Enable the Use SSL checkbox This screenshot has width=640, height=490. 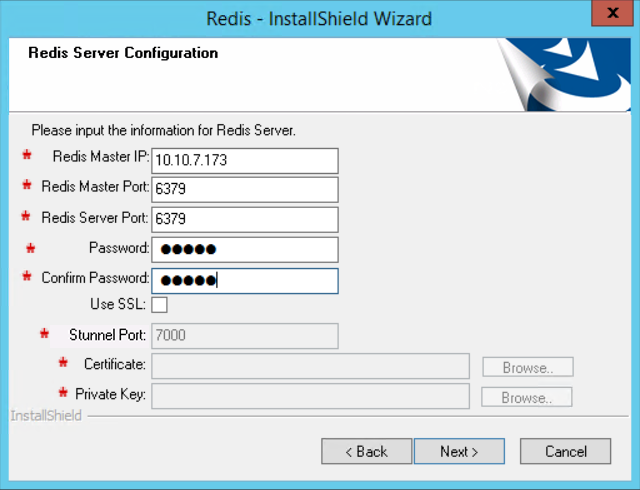[x=159, y=305]
